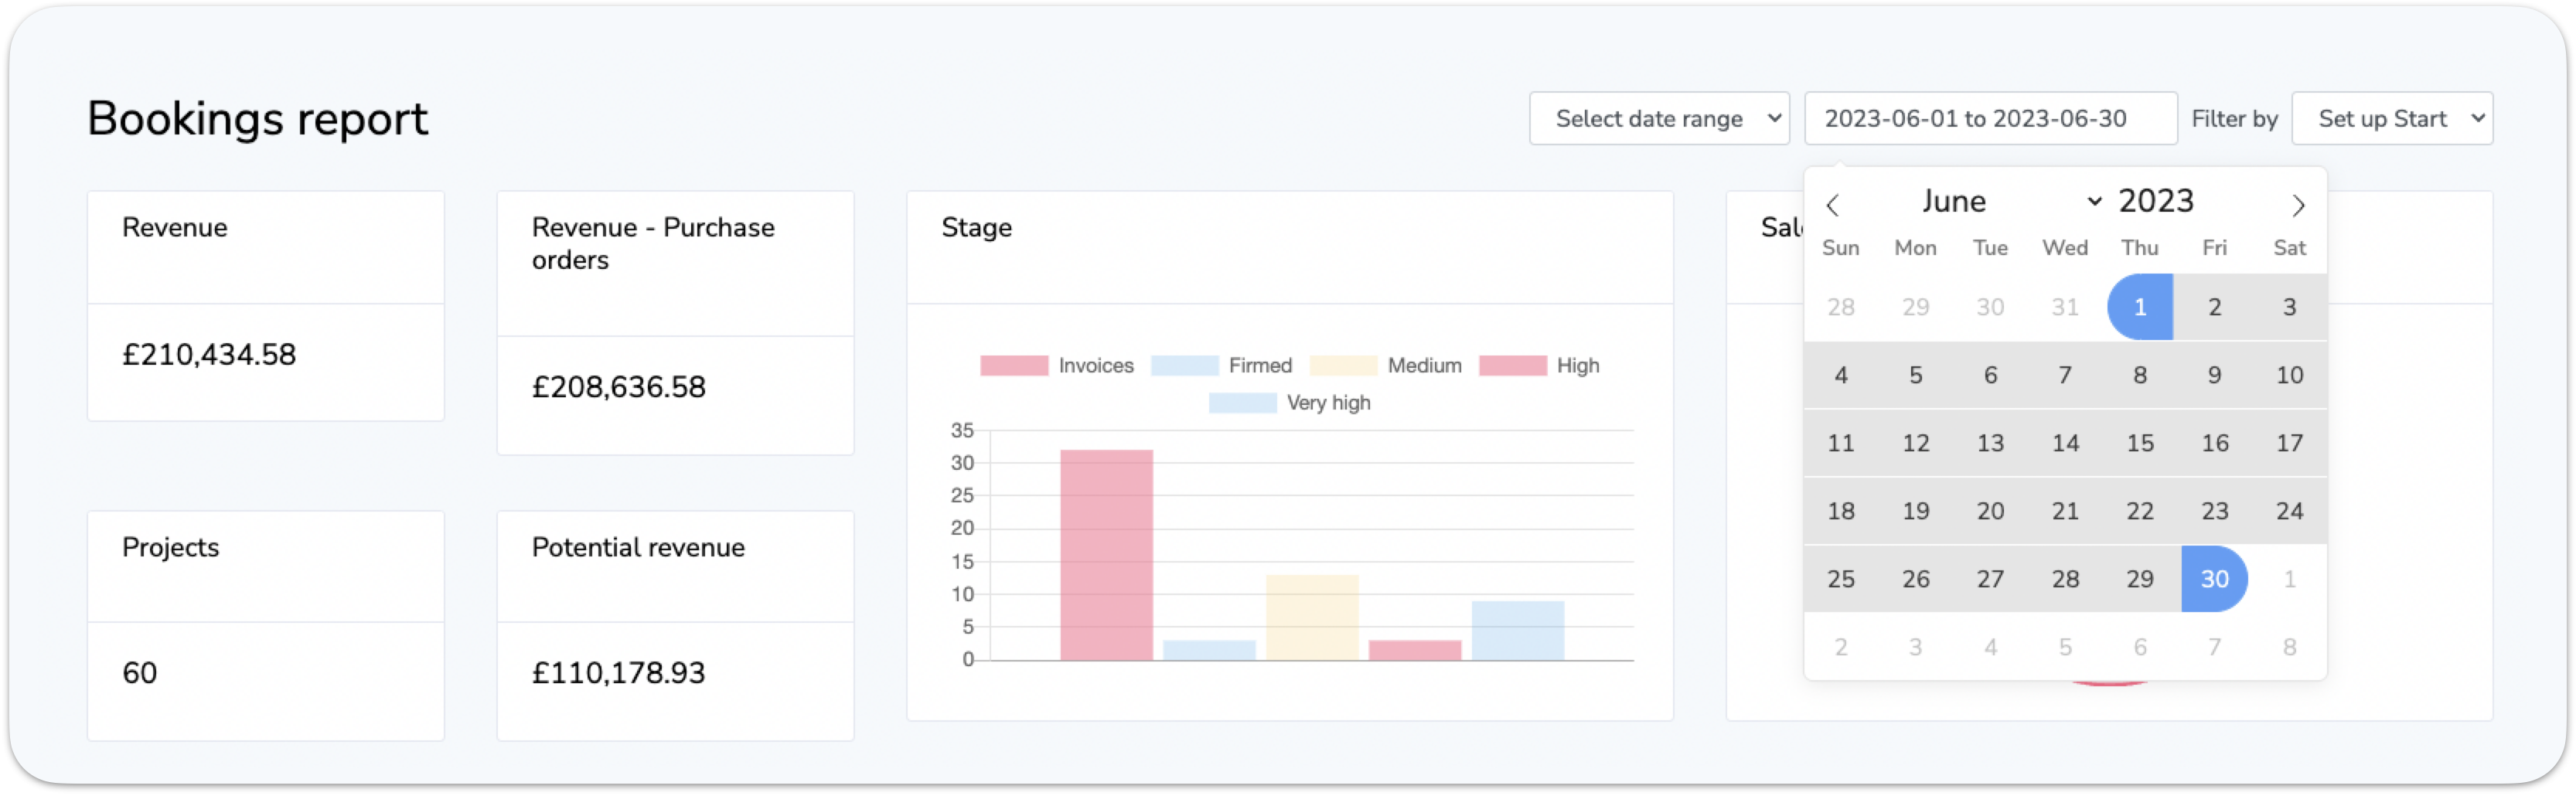This screenshot has width=2576, height=796.
Task: Select June 30 in the calendar
Action: point(2214,579)
